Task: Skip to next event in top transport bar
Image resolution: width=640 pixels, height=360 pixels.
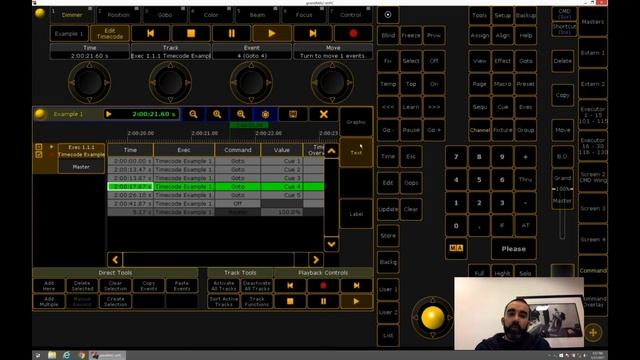Action: [313, 33]
